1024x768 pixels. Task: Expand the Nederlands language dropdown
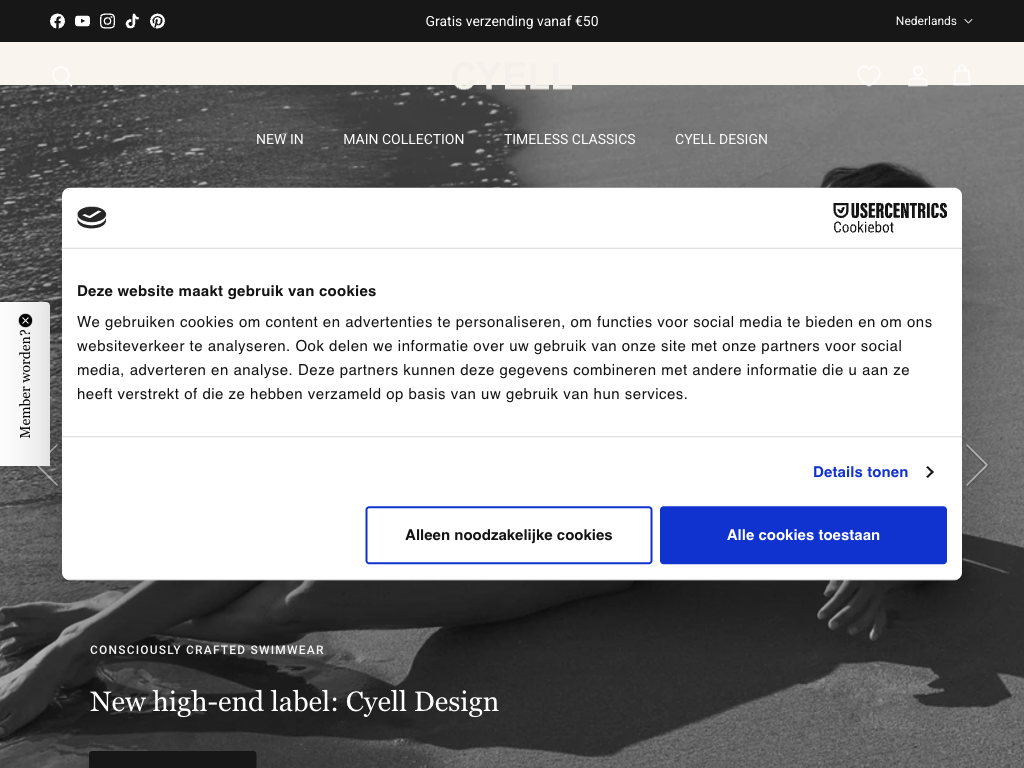933,21
